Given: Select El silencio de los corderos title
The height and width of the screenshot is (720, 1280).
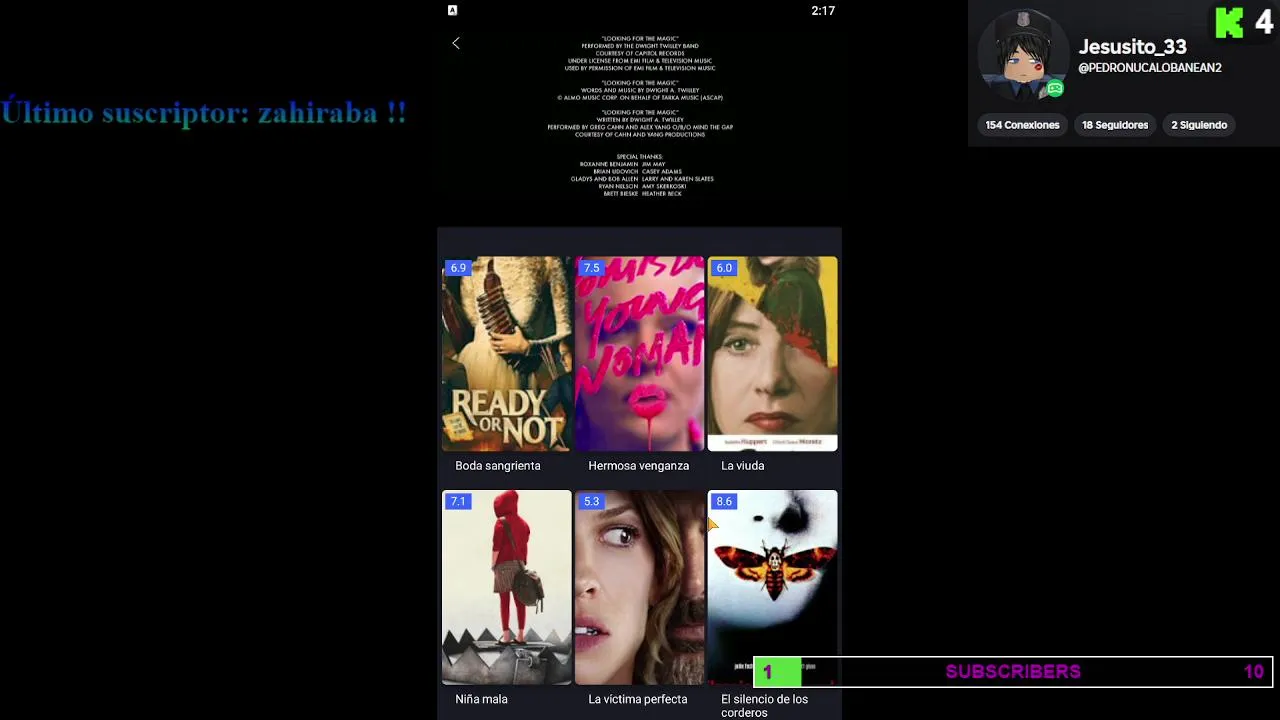Looking at the screenshot, I should [765, 706].
